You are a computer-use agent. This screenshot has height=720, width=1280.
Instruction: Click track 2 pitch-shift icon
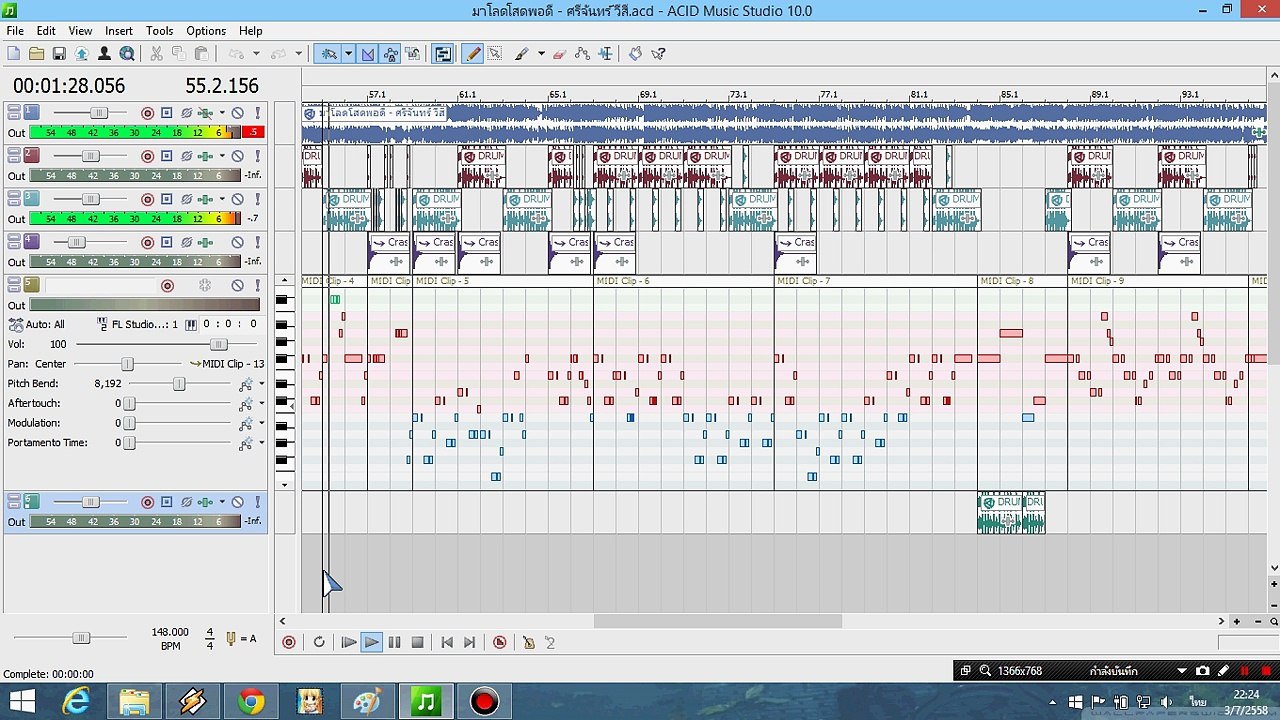186,156
